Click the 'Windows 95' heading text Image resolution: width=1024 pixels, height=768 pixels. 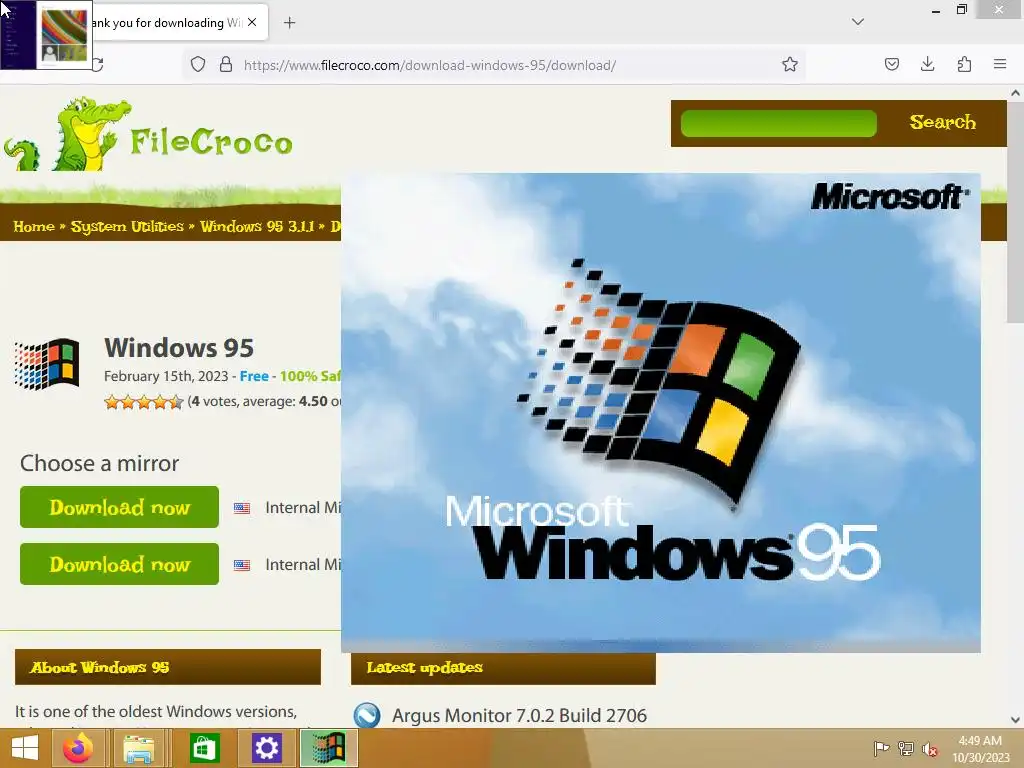click(x=179, y=347)
